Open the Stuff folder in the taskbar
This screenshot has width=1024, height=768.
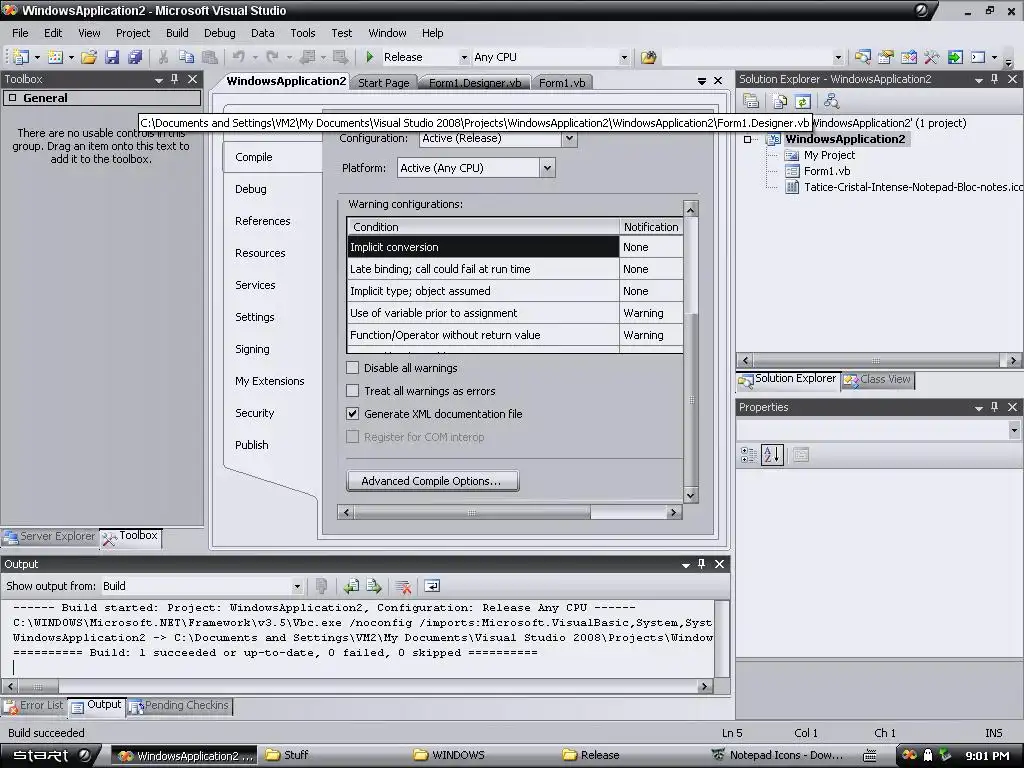(287, 755)
